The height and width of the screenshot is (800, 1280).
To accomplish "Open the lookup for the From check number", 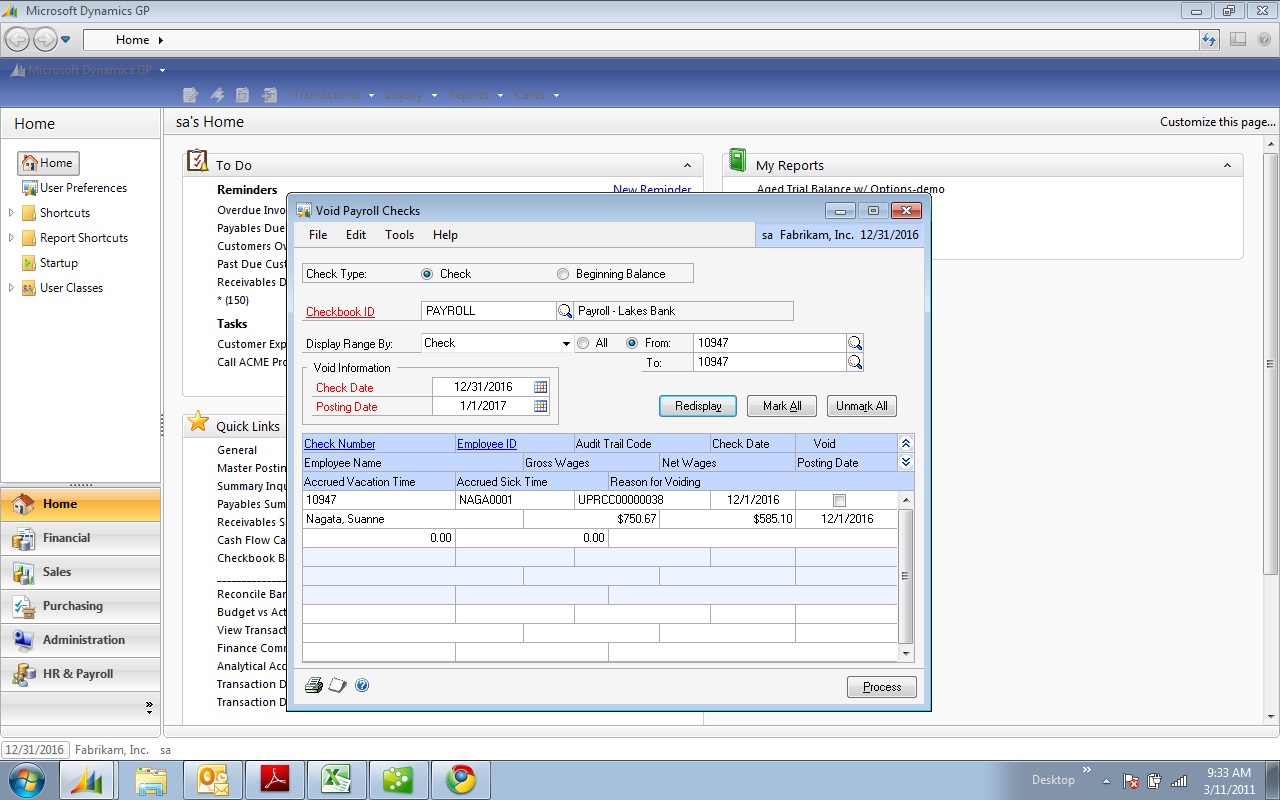I will pos(855,341).
